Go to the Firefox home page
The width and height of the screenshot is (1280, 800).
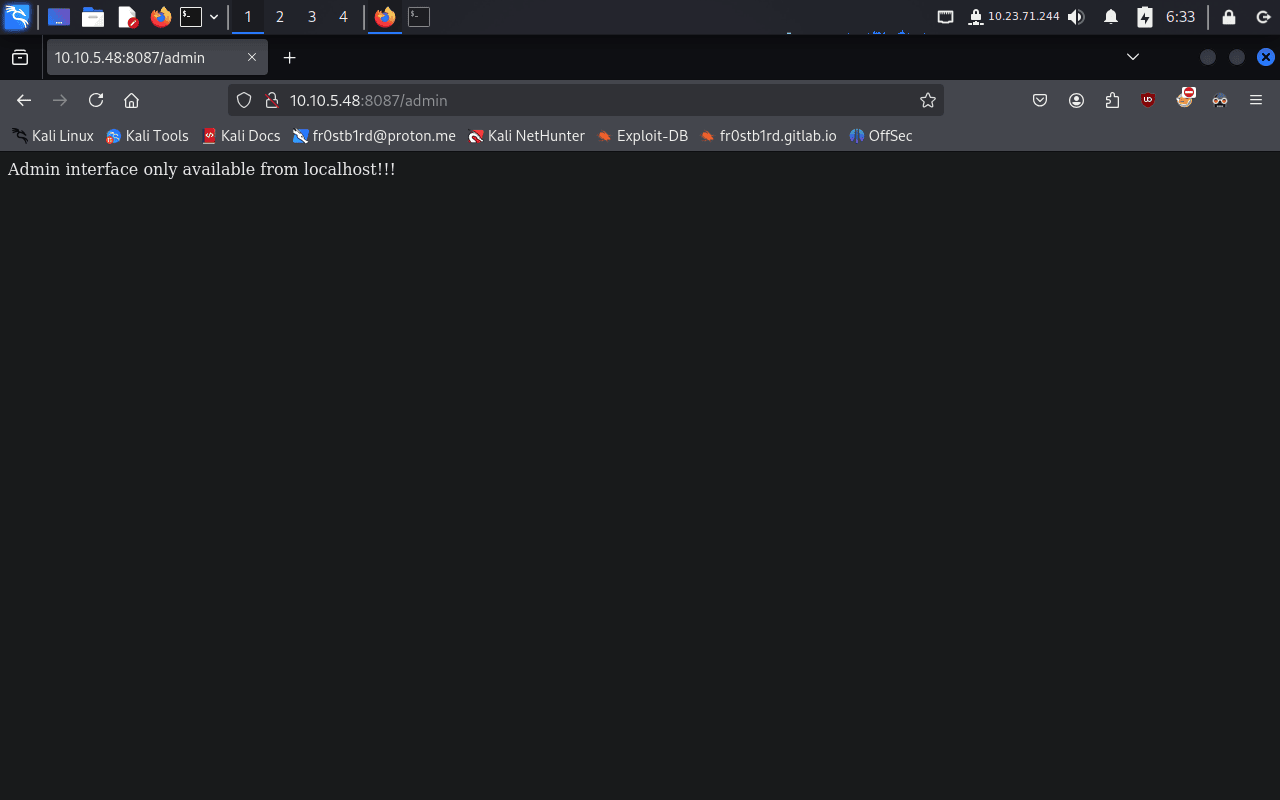click(x=131, y=100)
